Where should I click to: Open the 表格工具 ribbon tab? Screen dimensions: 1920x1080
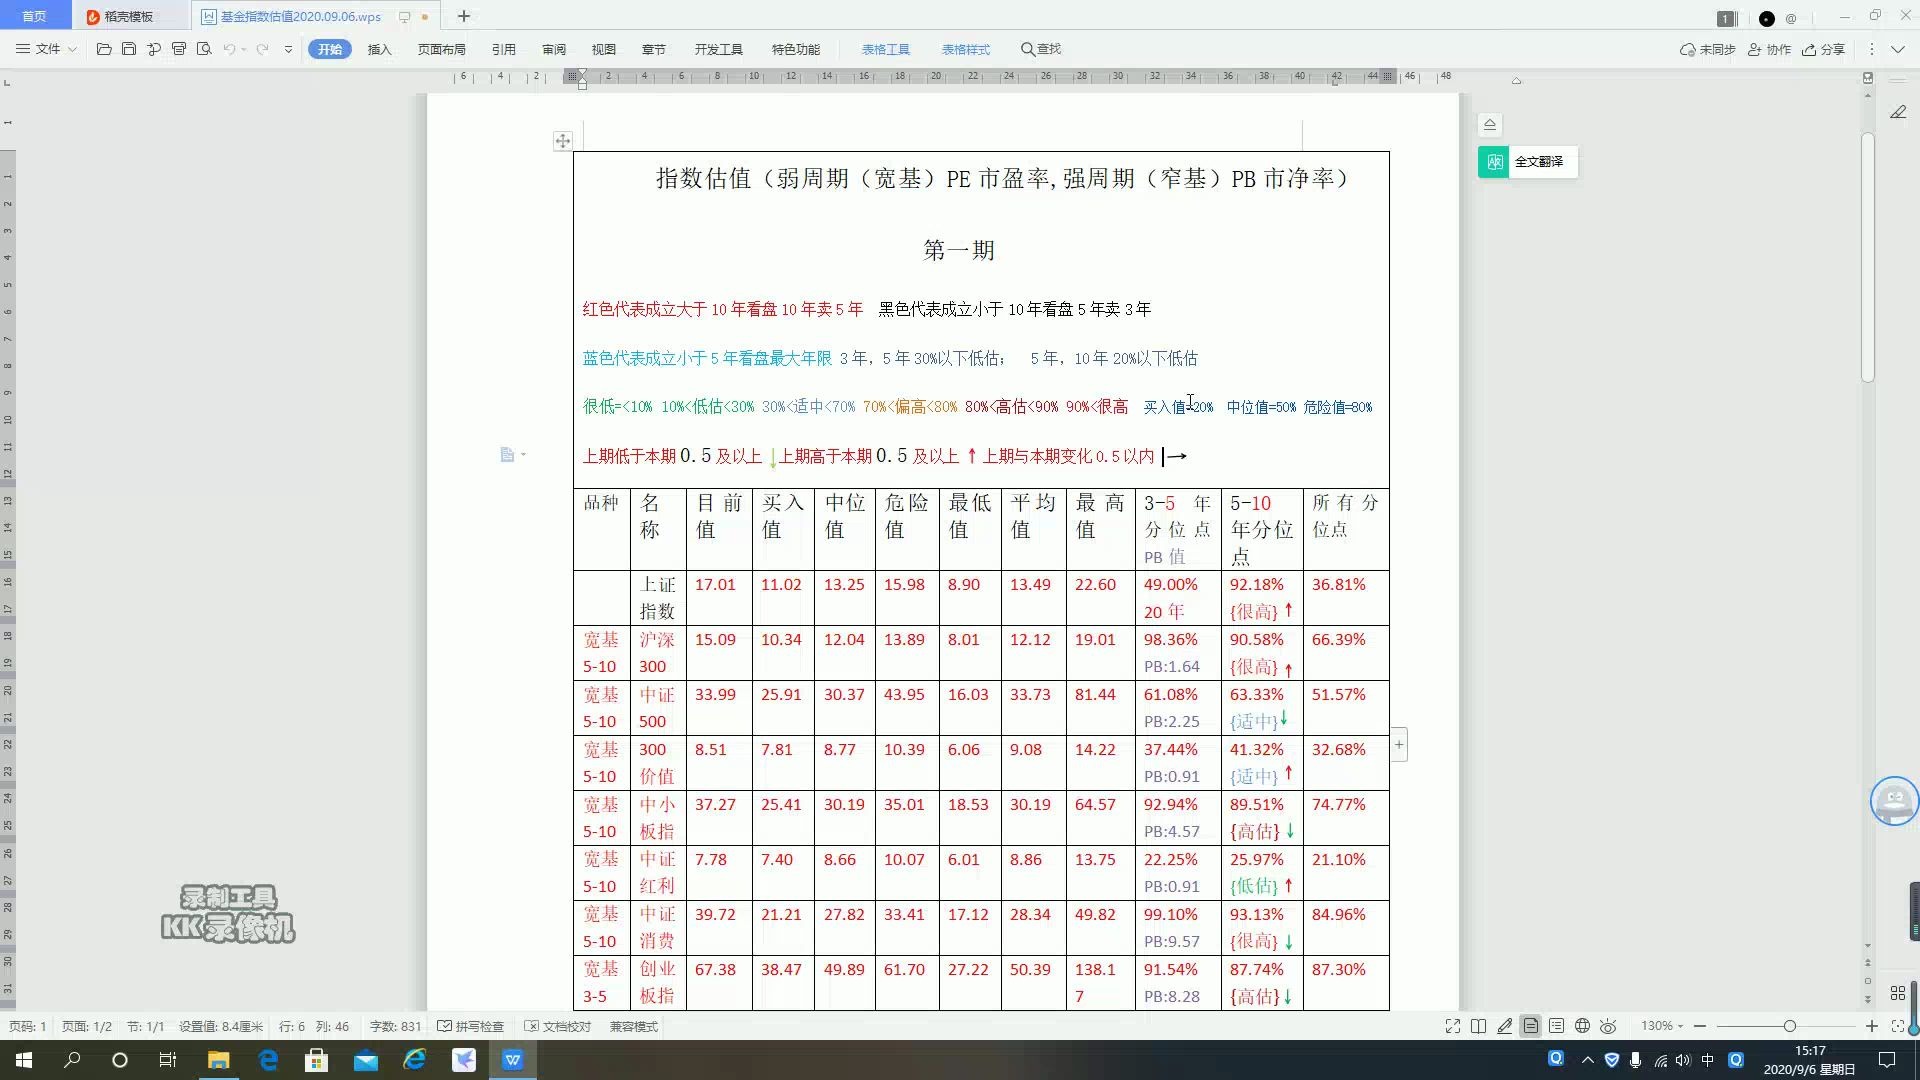click(x=886, y=49)
